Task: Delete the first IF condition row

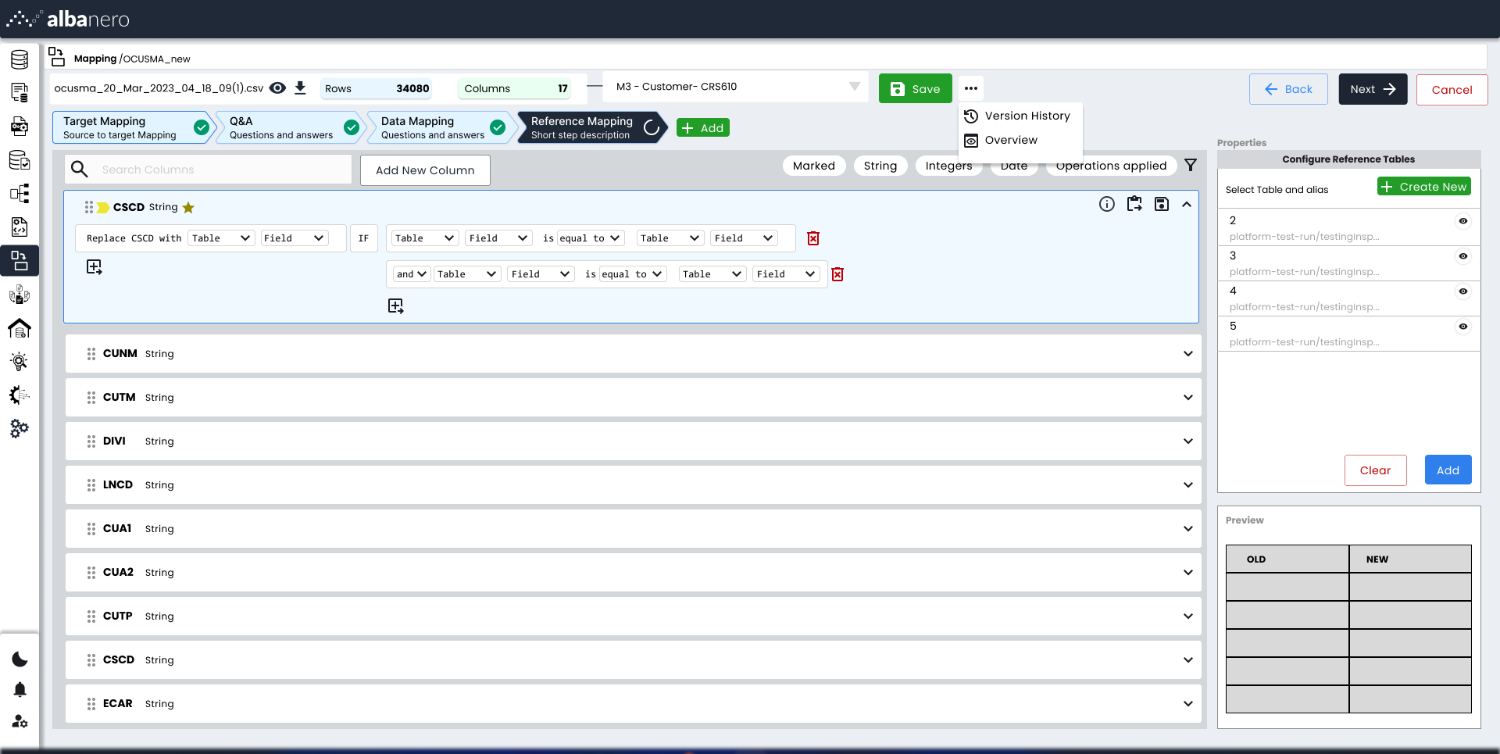Action: (x=814, y=238)
